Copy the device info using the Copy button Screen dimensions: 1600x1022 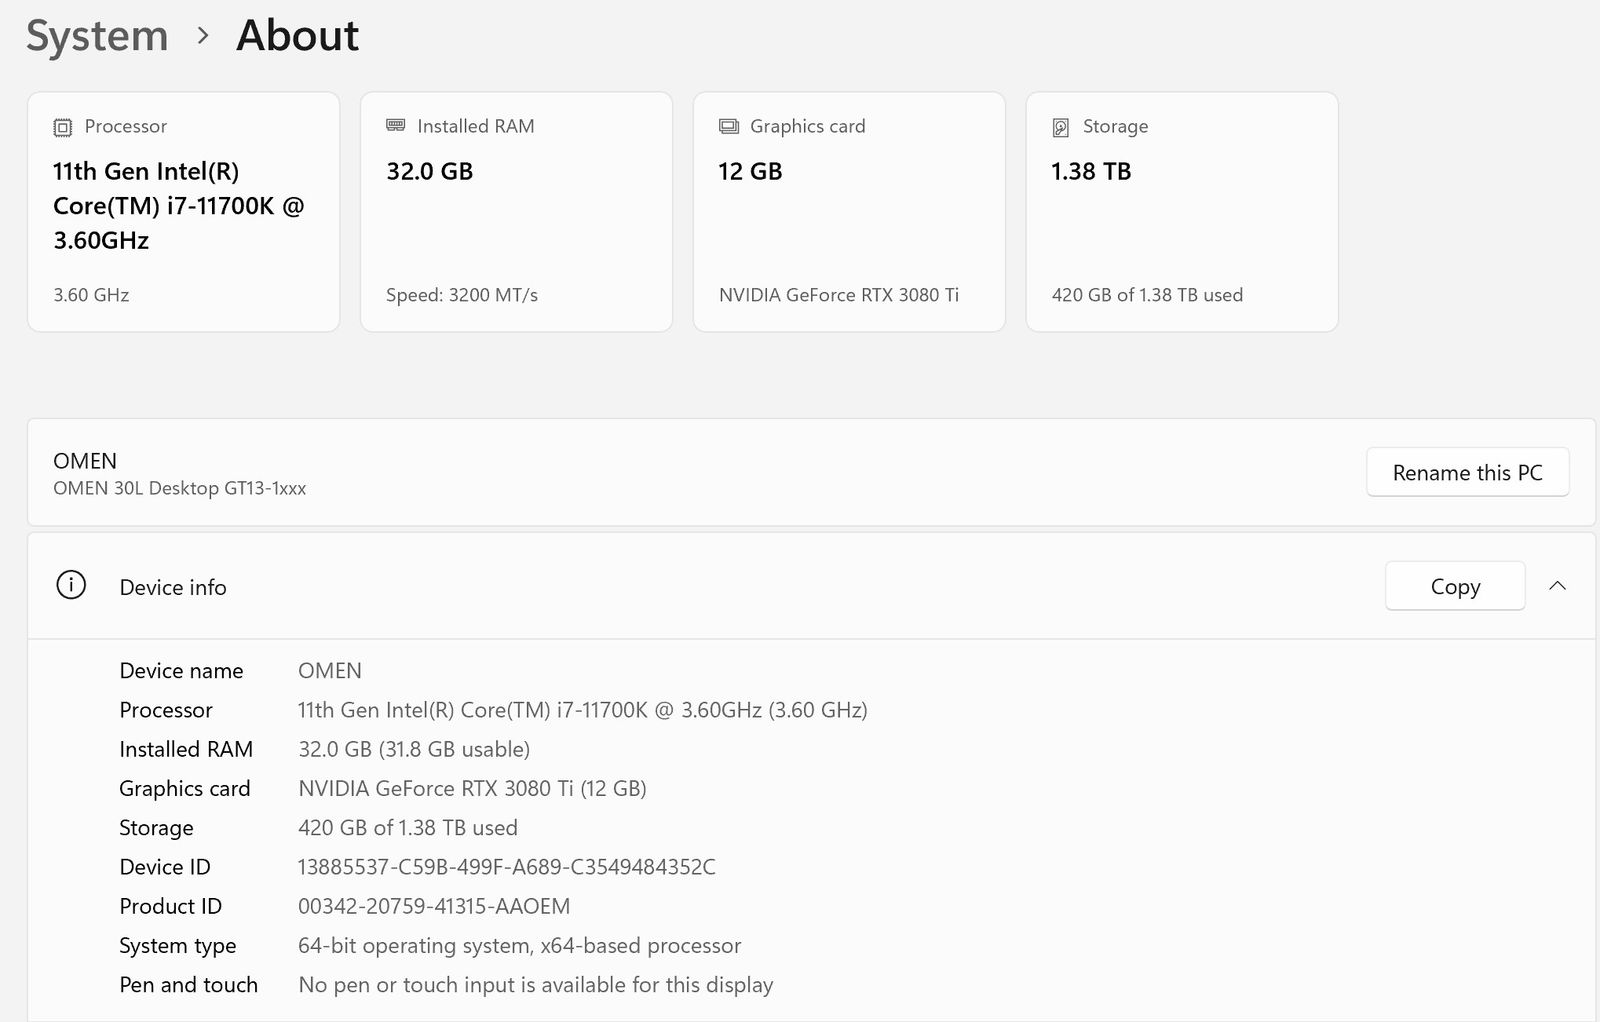[x=1455, y=586]
